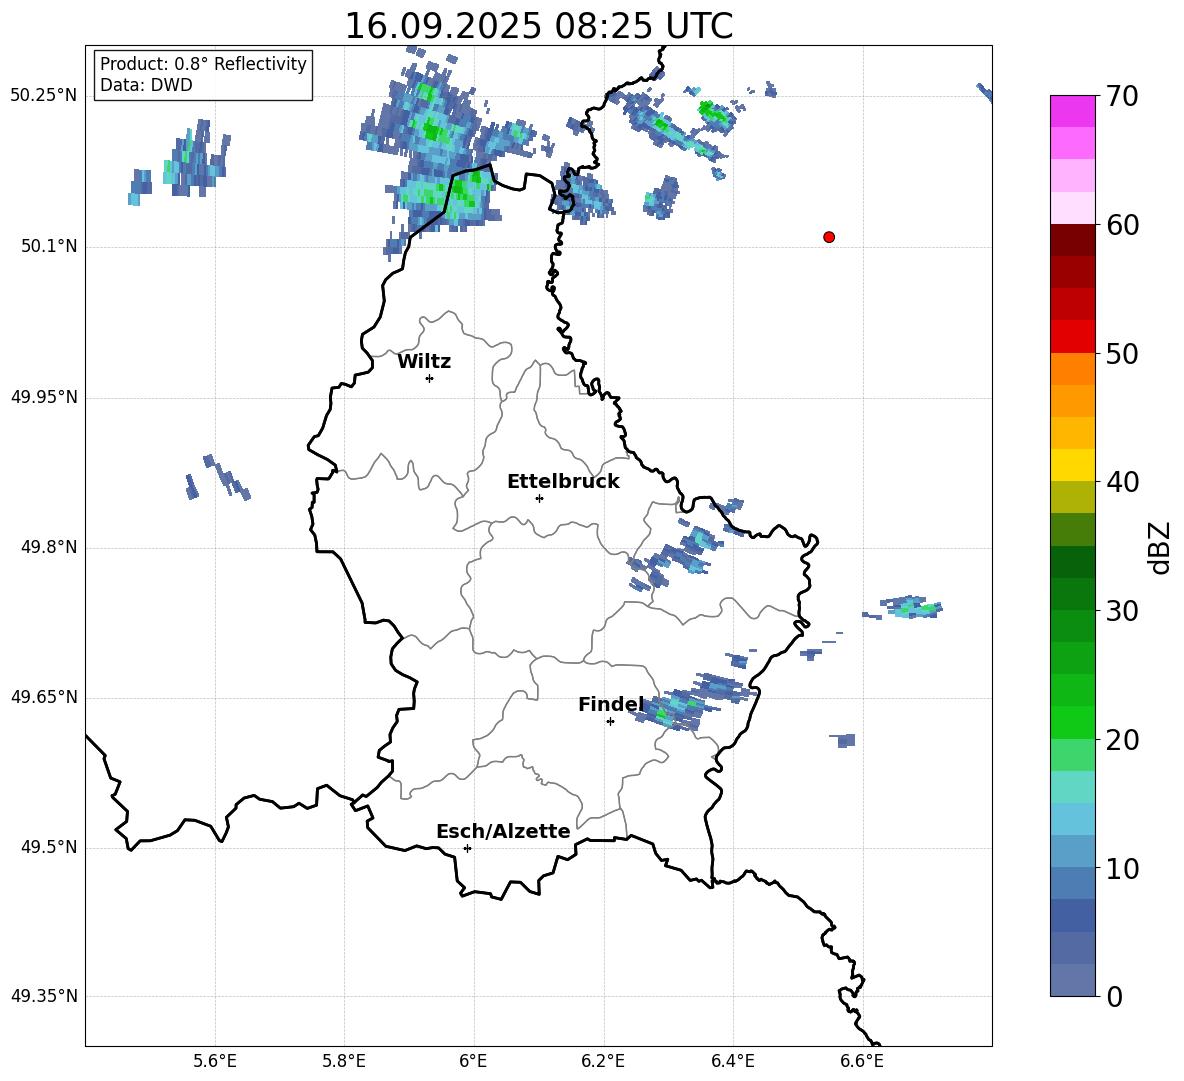Click the 0 tick on the colorbar
Viewport: 1184px width, 1081px height.
[1114, 996]
